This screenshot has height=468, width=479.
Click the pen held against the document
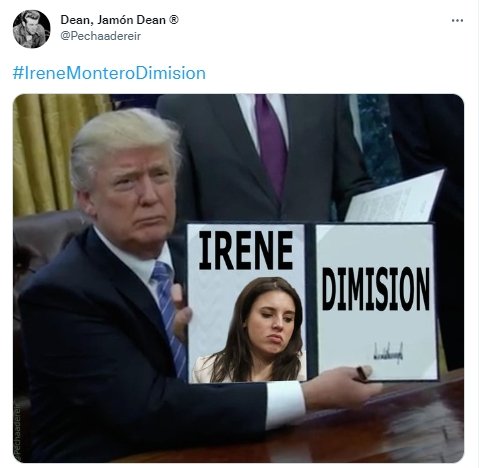coord(362,374)
